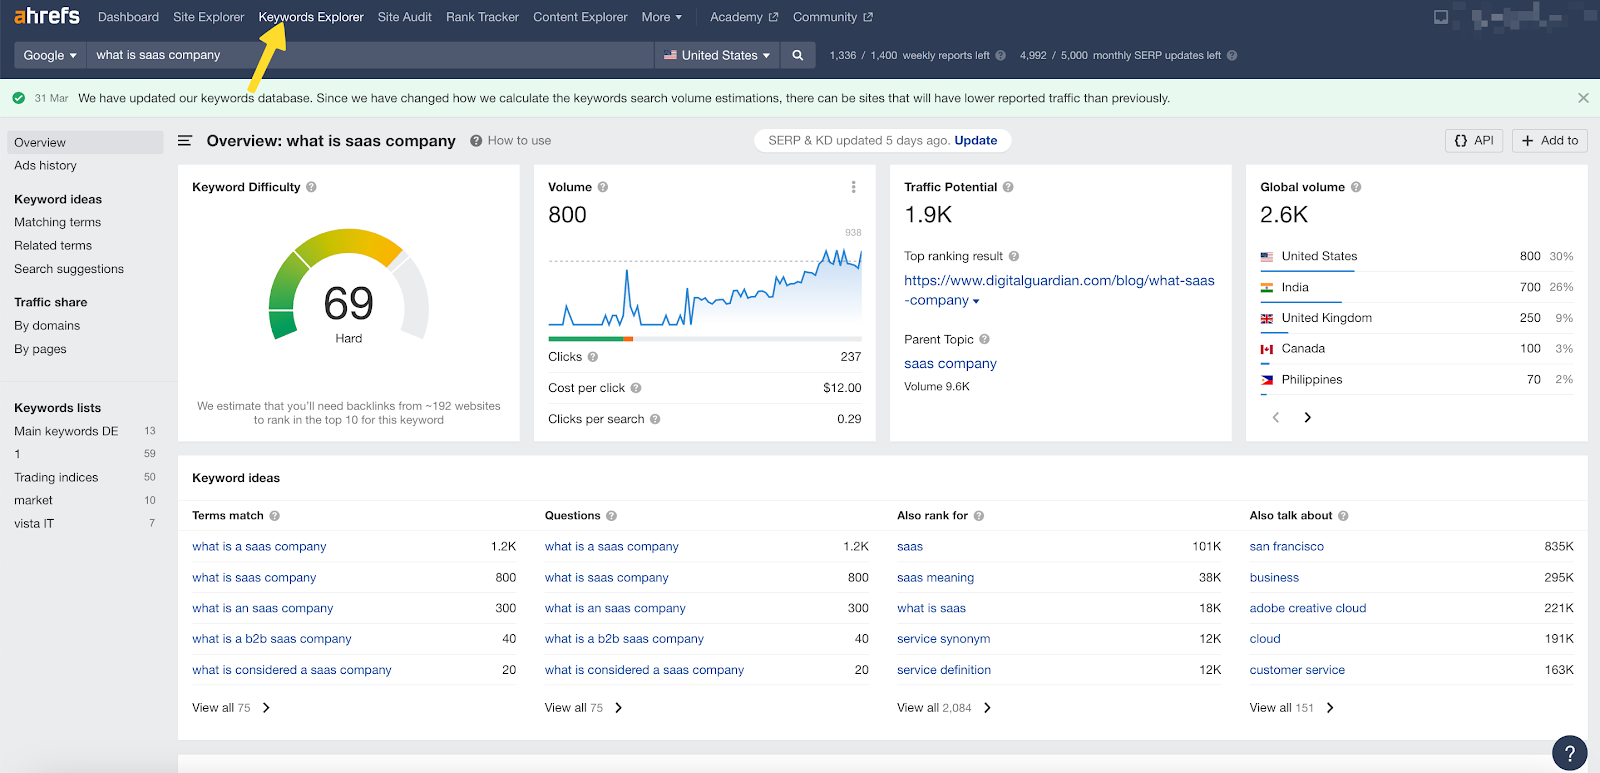Click the Also rank for help icon

click(979, 516)
